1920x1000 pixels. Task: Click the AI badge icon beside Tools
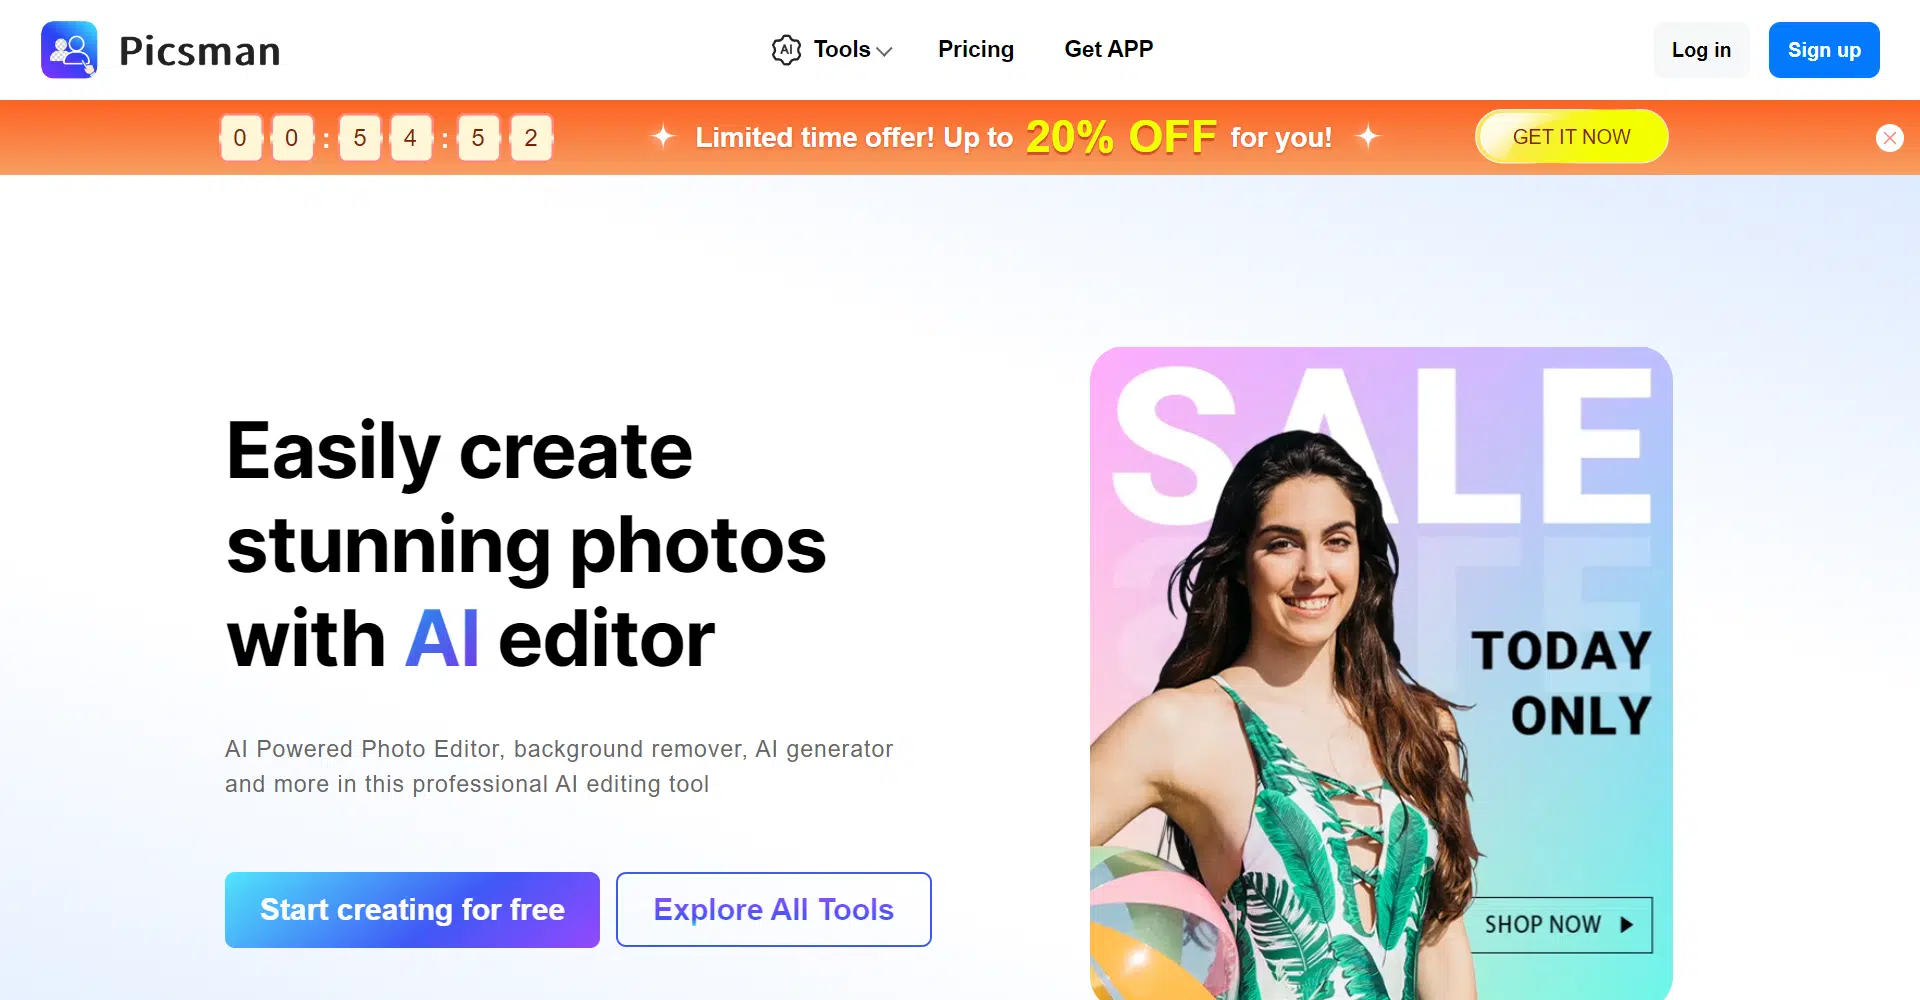tap(787, 50)
